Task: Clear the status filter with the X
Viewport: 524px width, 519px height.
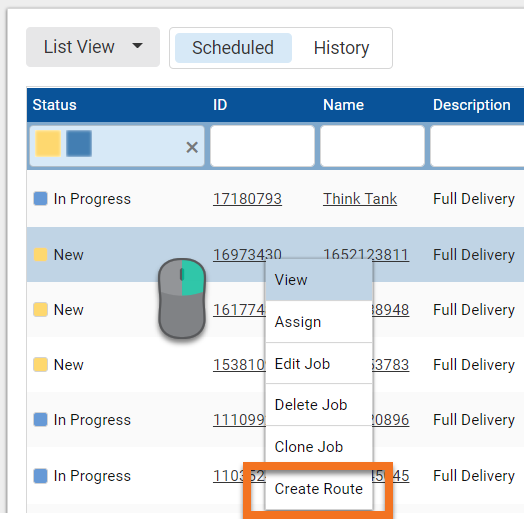Action: coord(192,147)
